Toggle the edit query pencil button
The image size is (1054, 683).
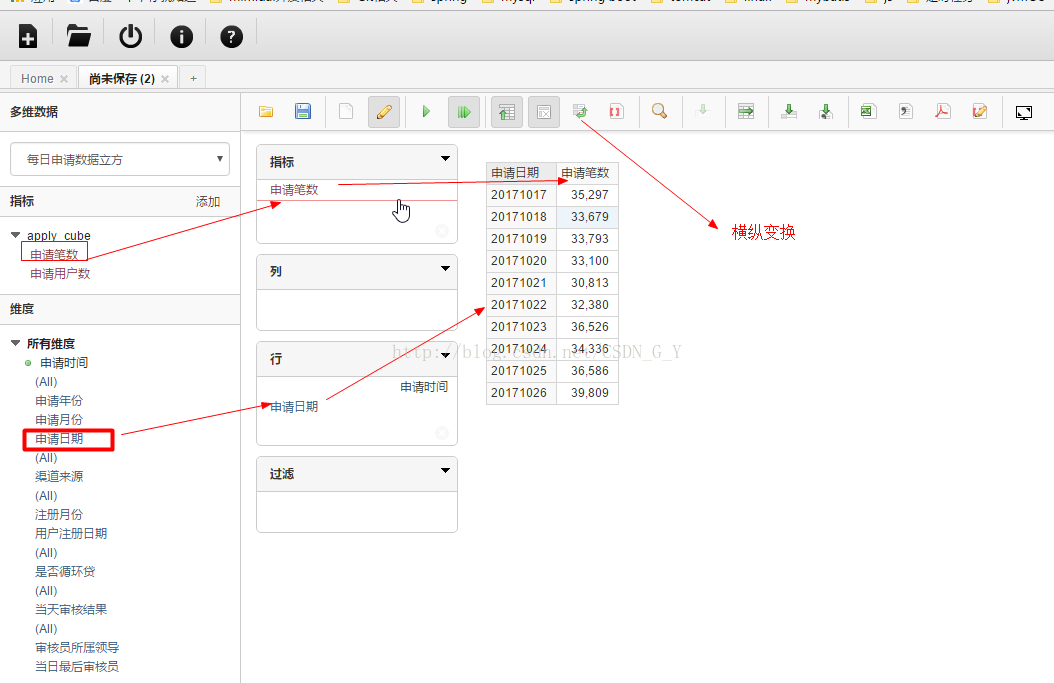tap(384, 112)
